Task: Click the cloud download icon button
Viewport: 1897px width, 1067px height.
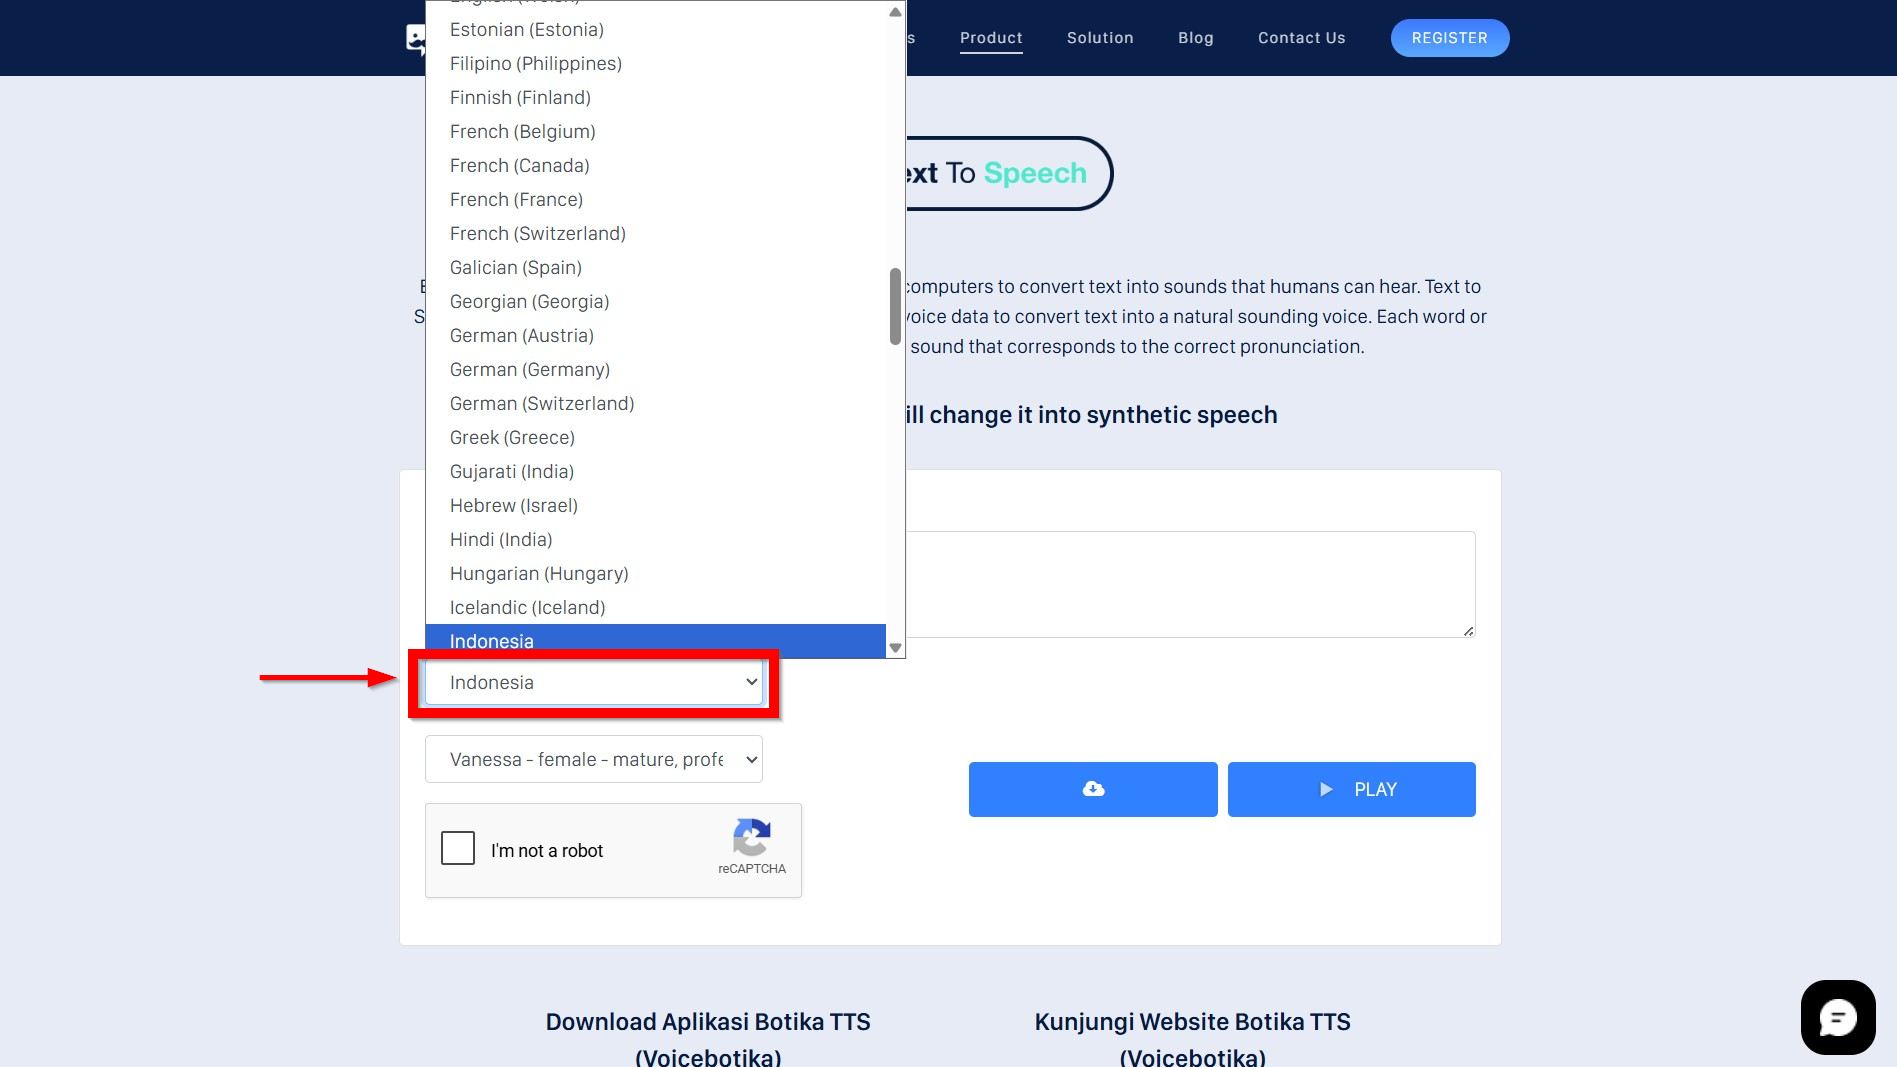Action: coord(1093,789)
